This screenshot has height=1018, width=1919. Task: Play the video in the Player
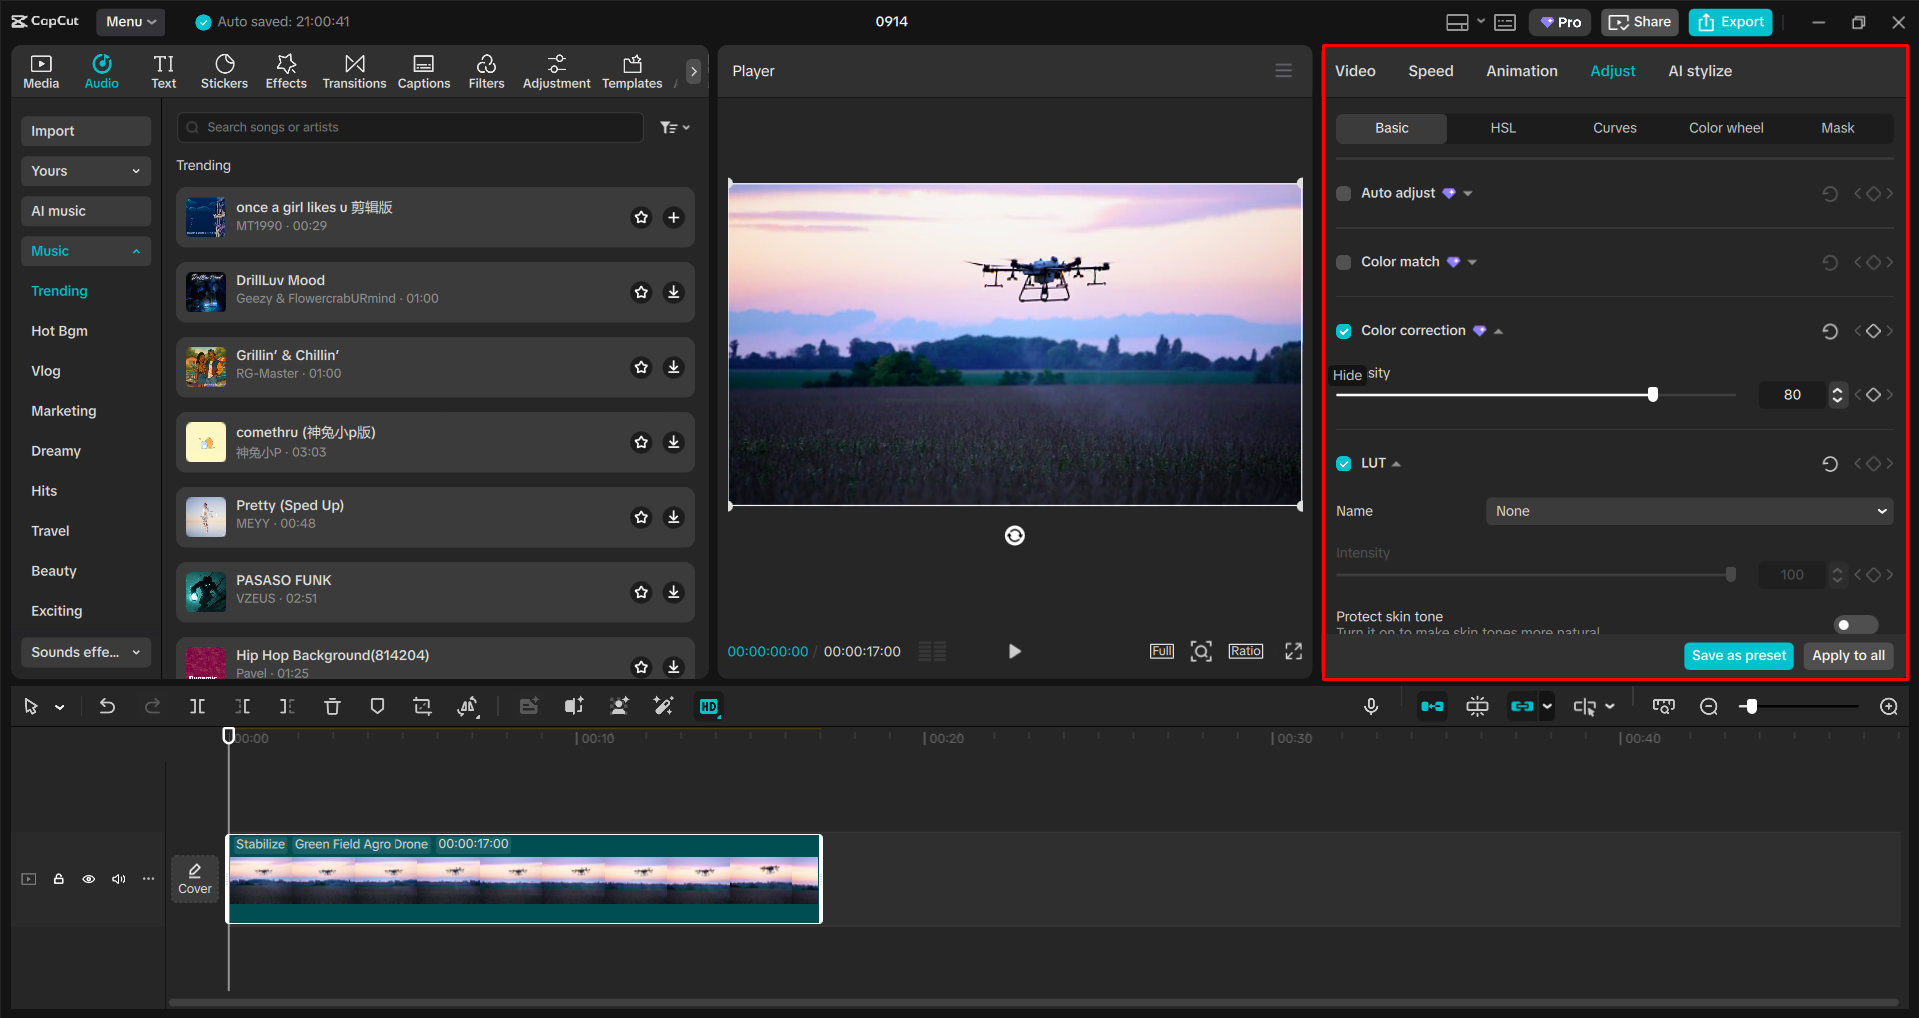pyautogui.click(x=1014, y=651)
